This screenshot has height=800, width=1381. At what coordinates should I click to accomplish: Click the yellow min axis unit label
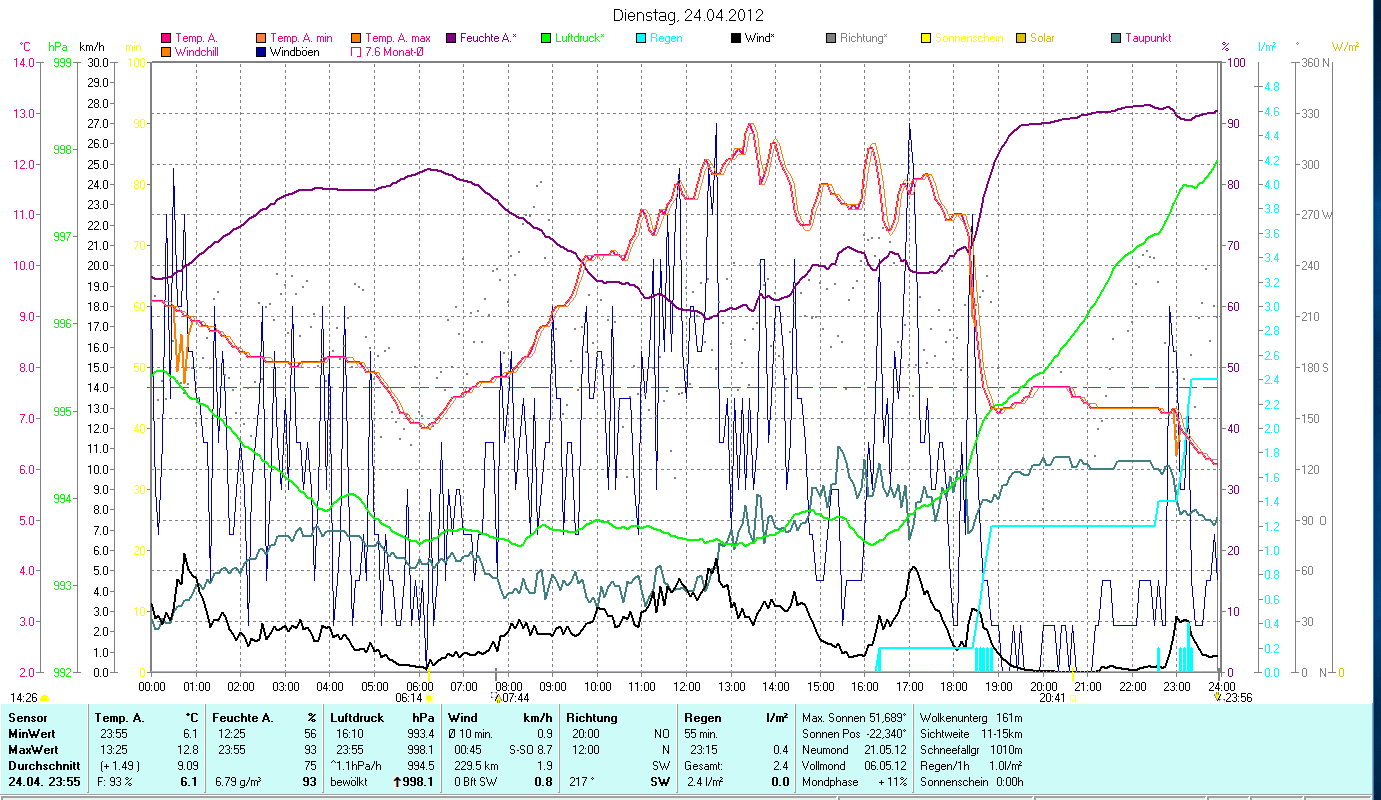tap(133, 47)
